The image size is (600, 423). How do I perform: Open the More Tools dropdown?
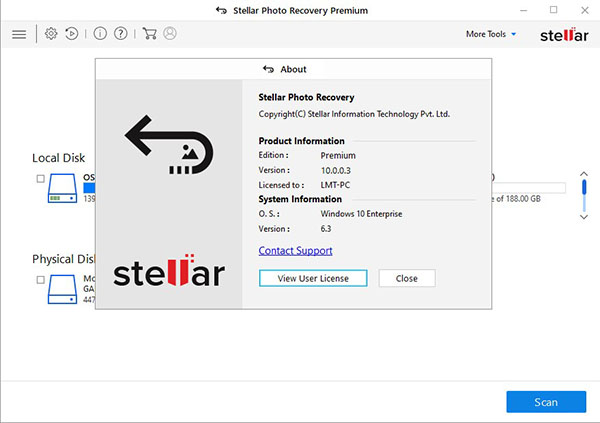(x=491, y=34)
